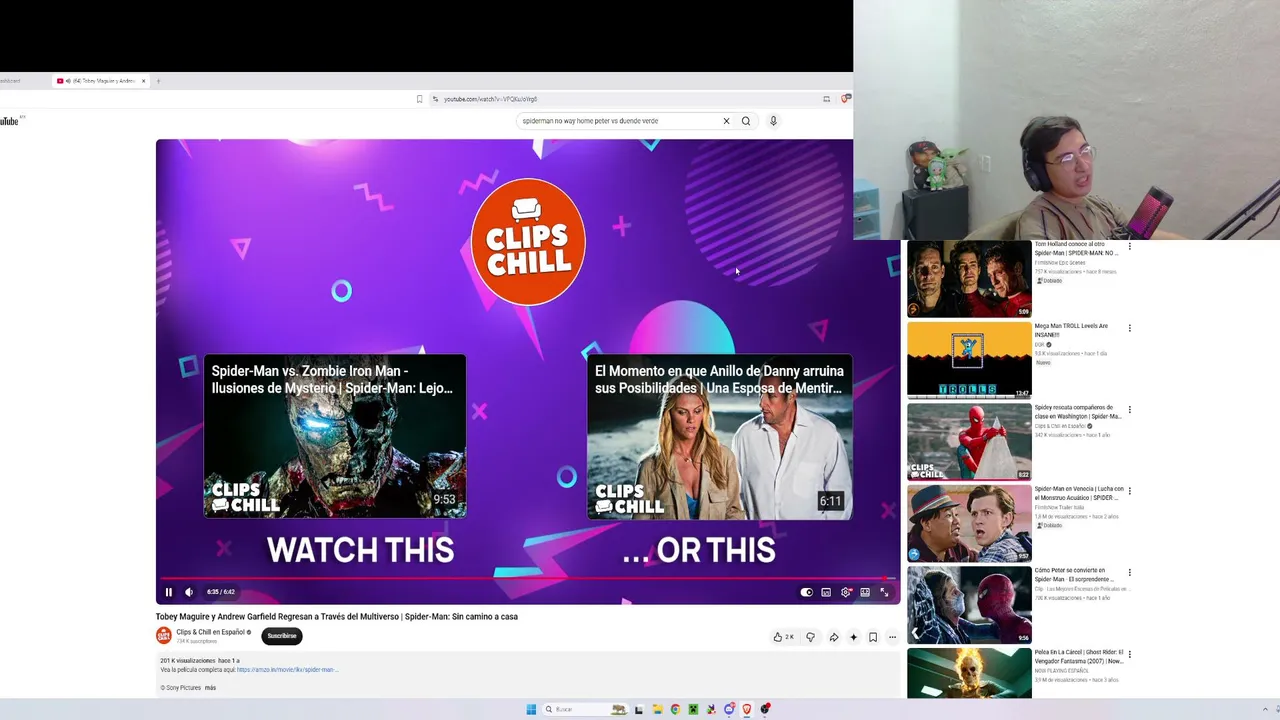Enter full screen with the player icon

point(884,592)
